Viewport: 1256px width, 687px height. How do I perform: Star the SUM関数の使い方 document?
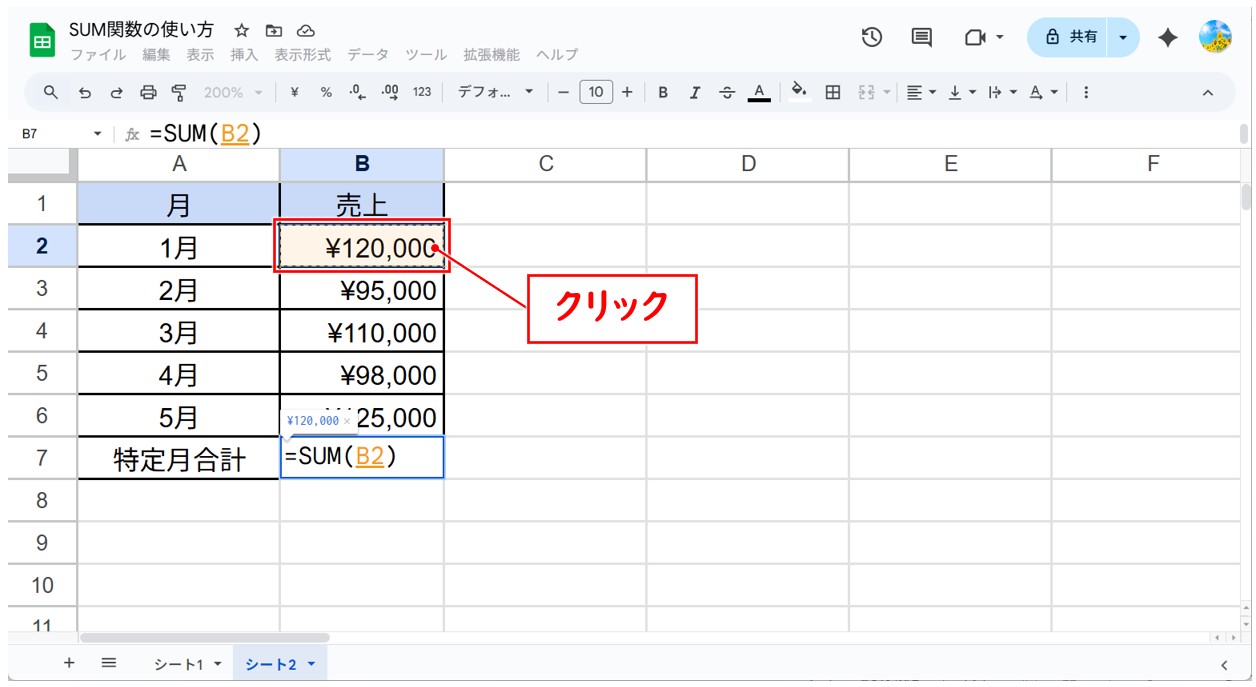point(242,31)
